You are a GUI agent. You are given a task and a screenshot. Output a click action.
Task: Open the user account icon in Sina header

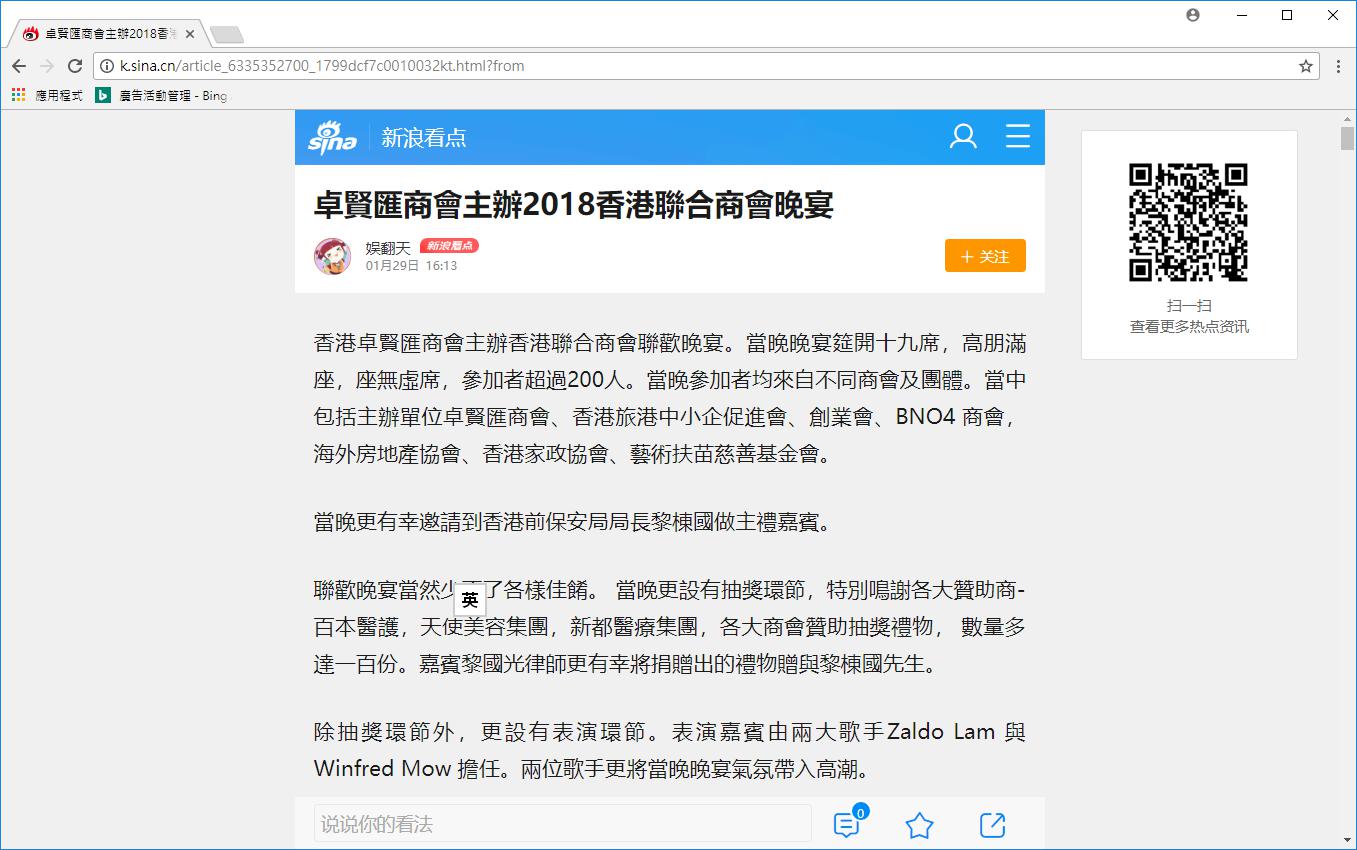(x=963, y=137)
